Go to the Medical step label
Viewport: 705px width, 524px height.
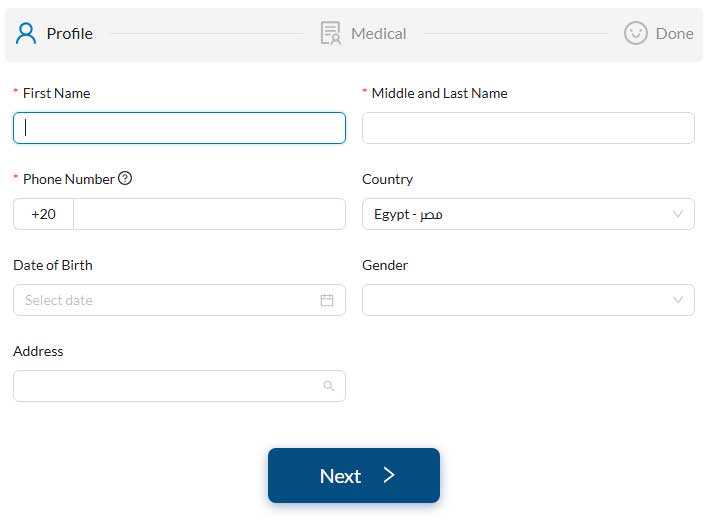click(x=378, y=33)
